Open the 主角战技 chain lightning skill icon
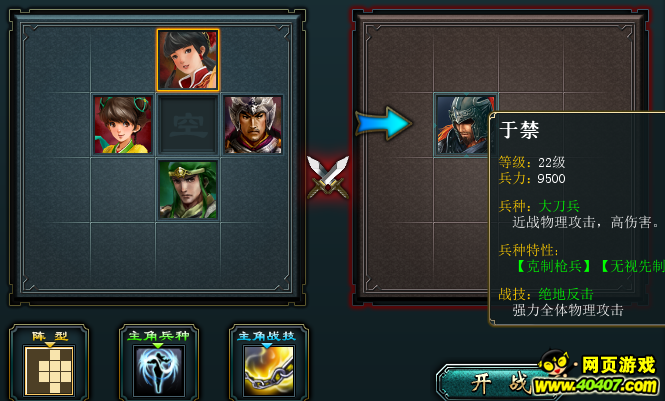The width and height of the screenshot is (665, 401). point(268,370)
